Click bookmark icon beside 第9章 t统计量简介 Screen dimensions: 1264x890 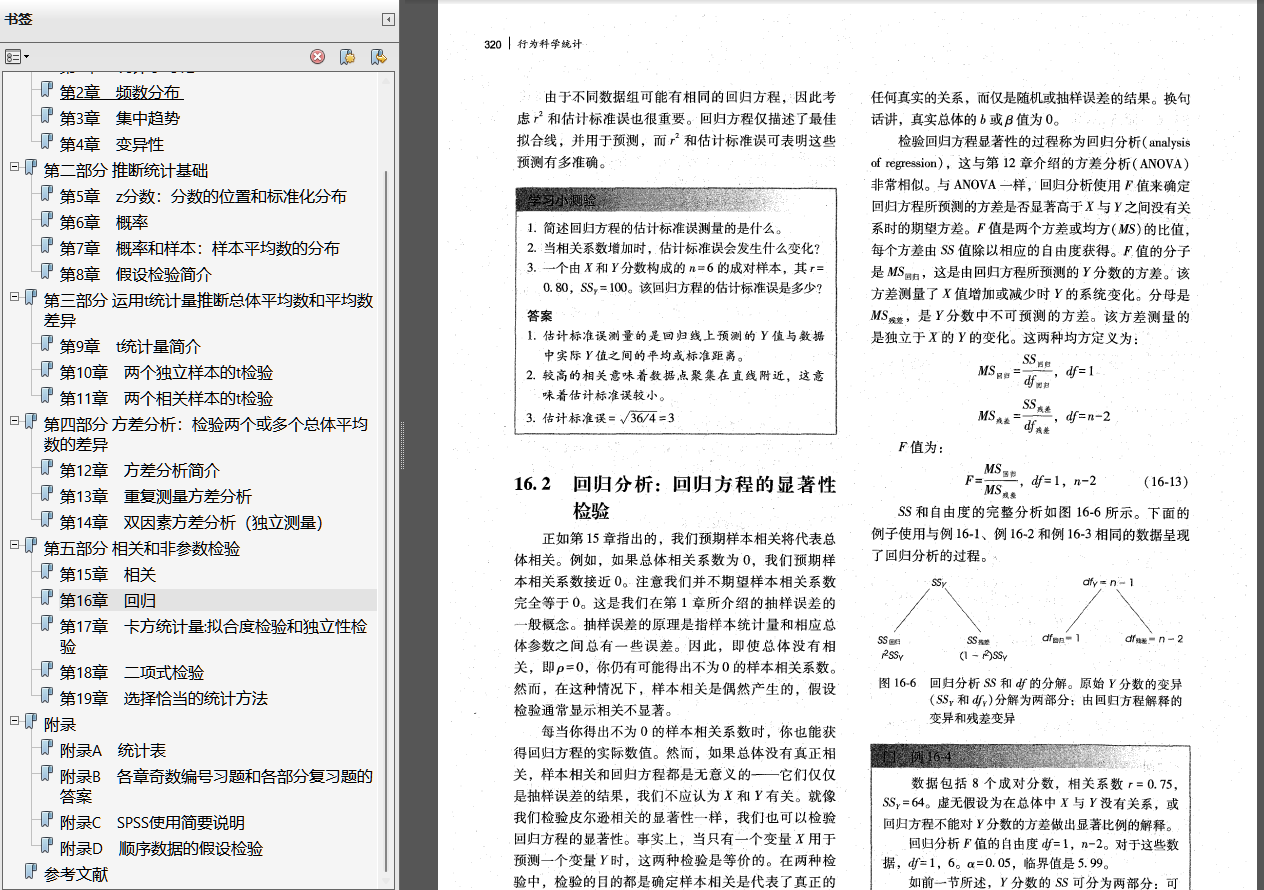[x=47, y=345]
